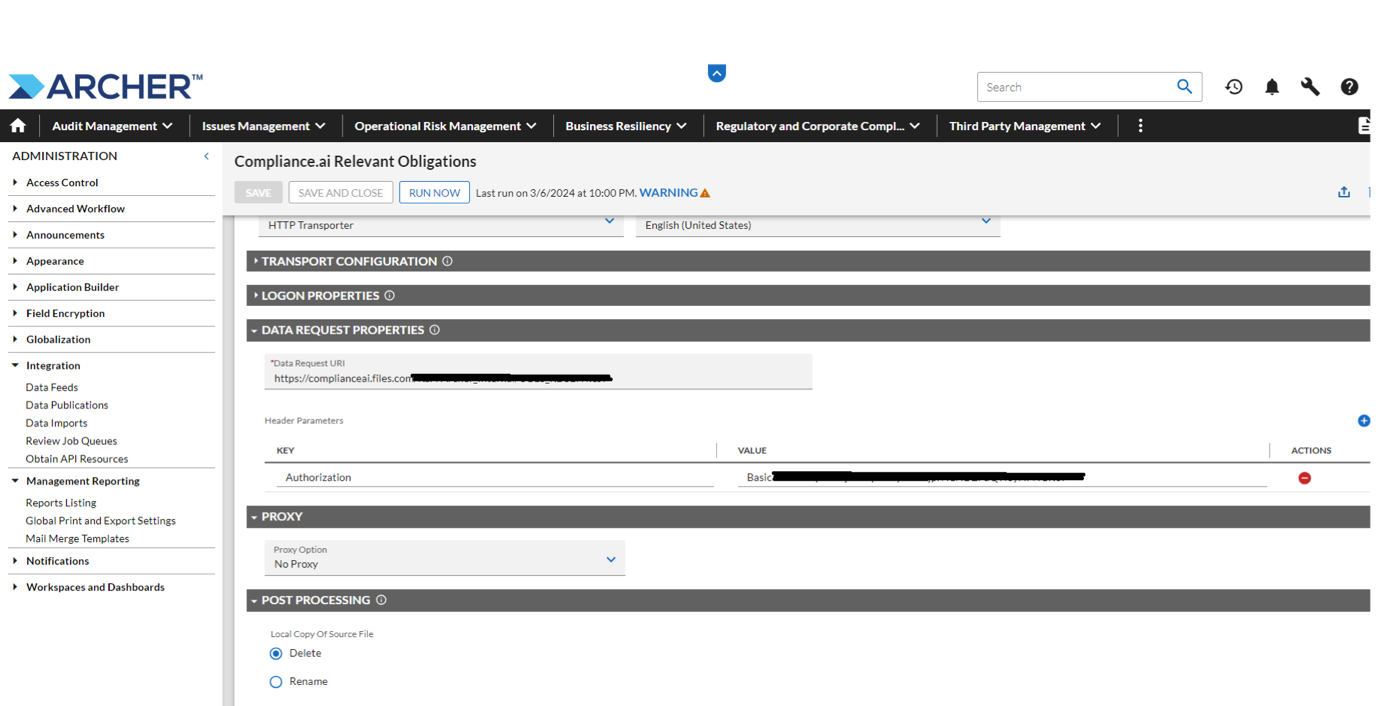Open the WARNING status link

[669, 193]
